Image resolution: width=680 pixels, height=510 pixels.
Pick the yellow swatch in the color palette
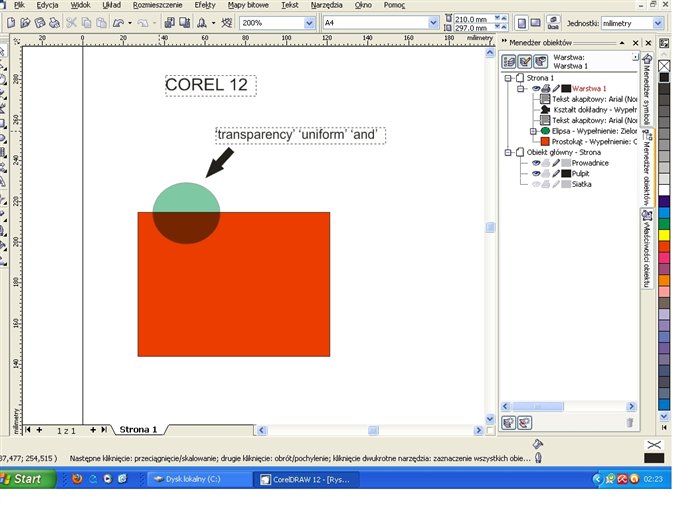(663, 235)
